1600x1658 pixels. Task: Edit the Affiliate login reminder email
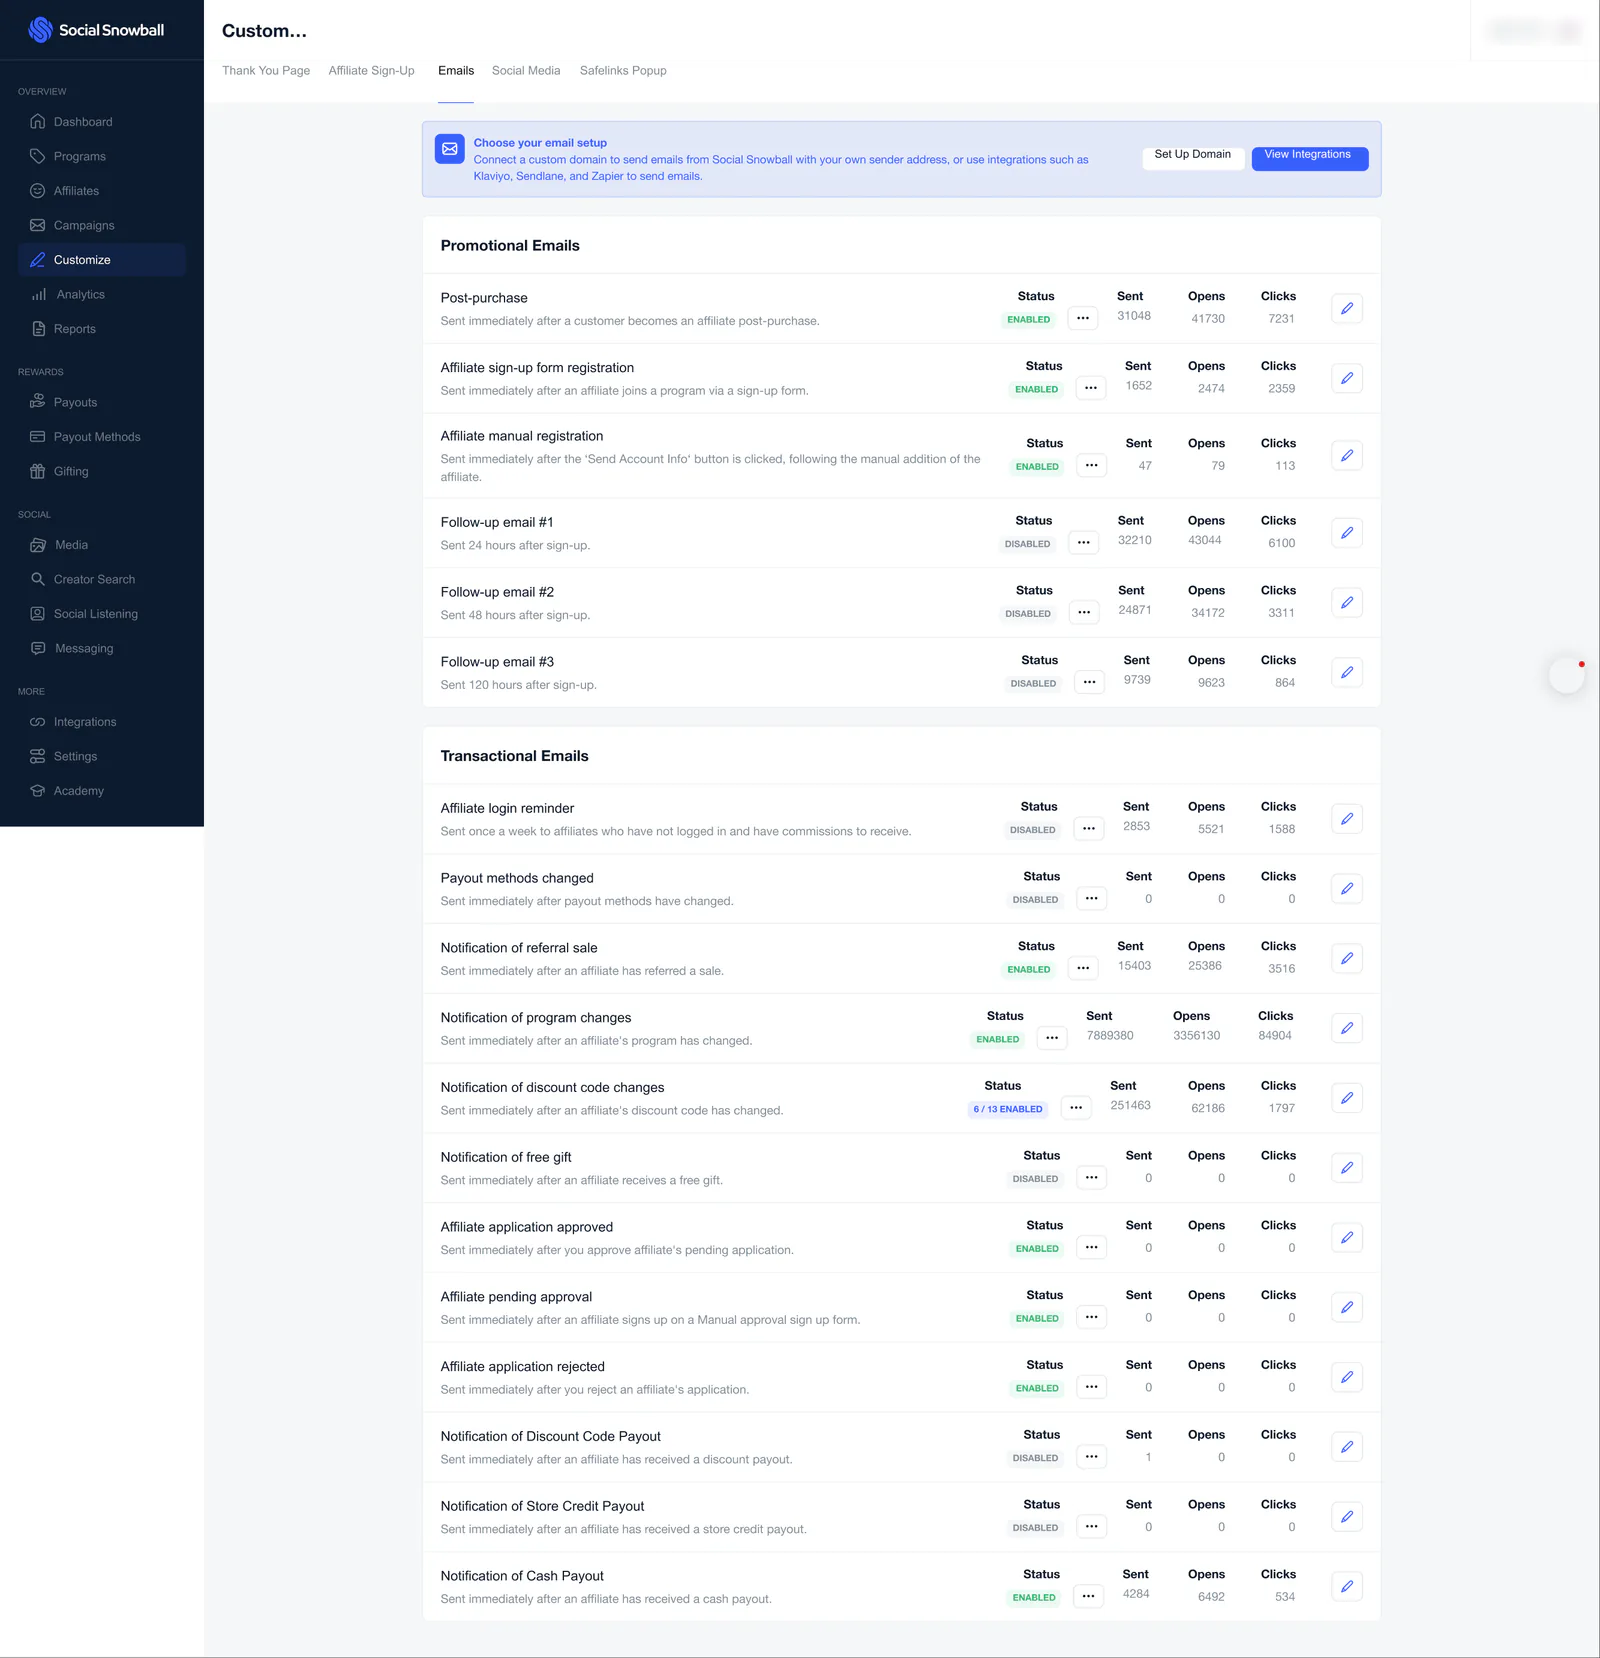tap(1347, 819)
